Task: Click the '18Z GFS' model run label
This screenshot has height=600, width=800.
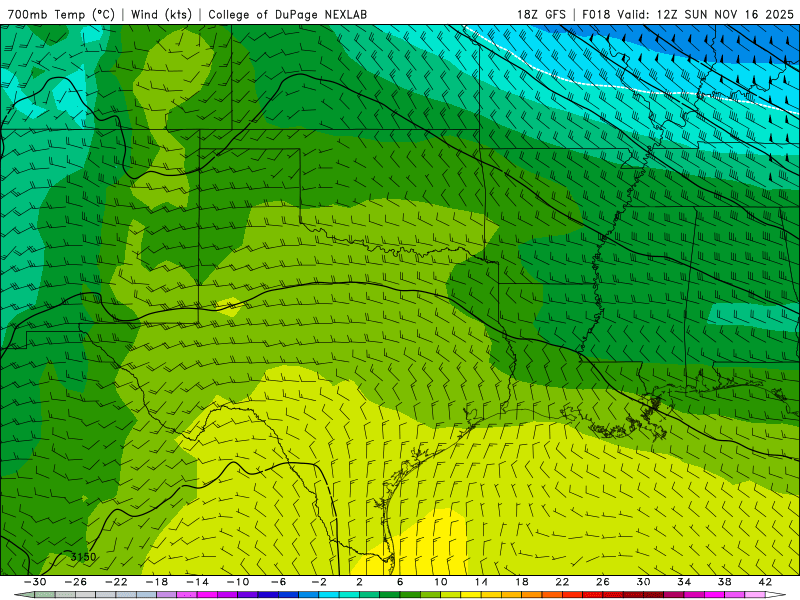Action: pos(541,14)
